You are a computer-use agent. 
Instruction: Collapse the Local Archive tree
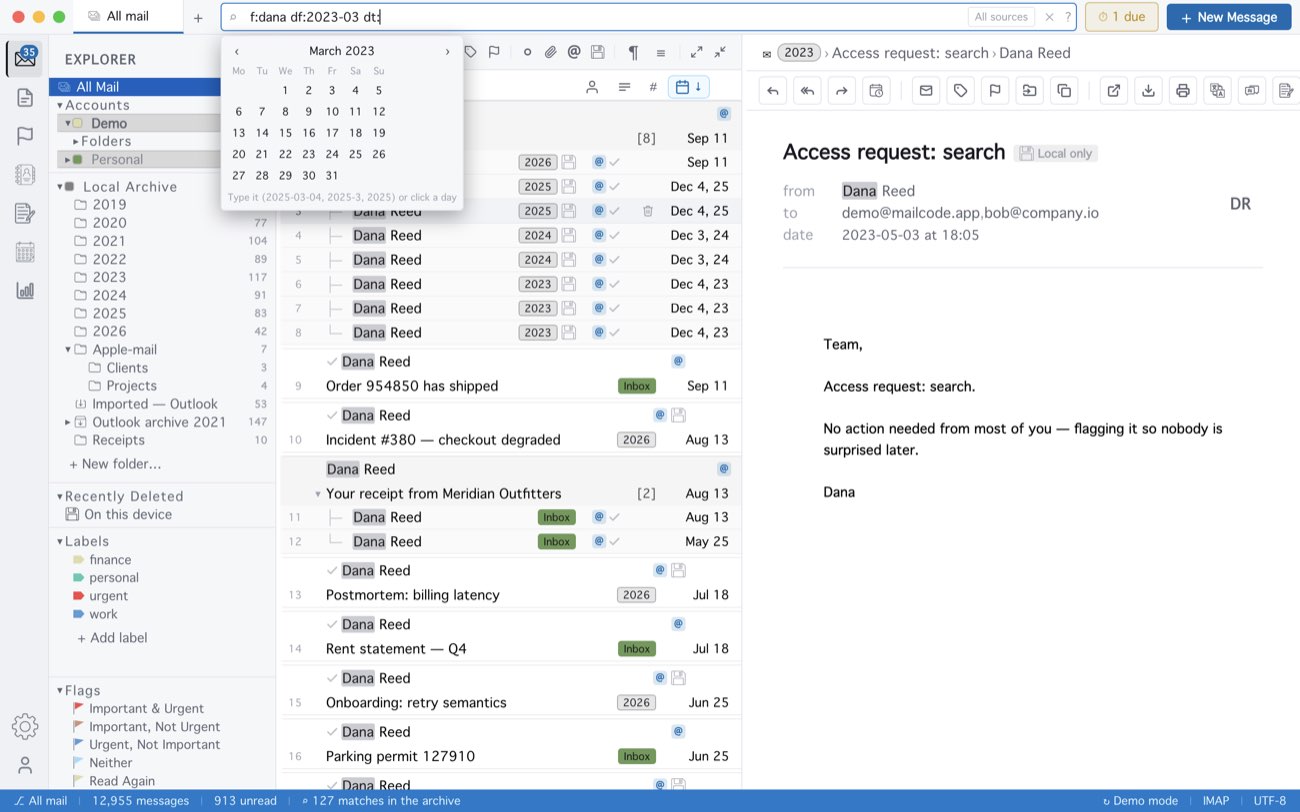click(60, 187)
